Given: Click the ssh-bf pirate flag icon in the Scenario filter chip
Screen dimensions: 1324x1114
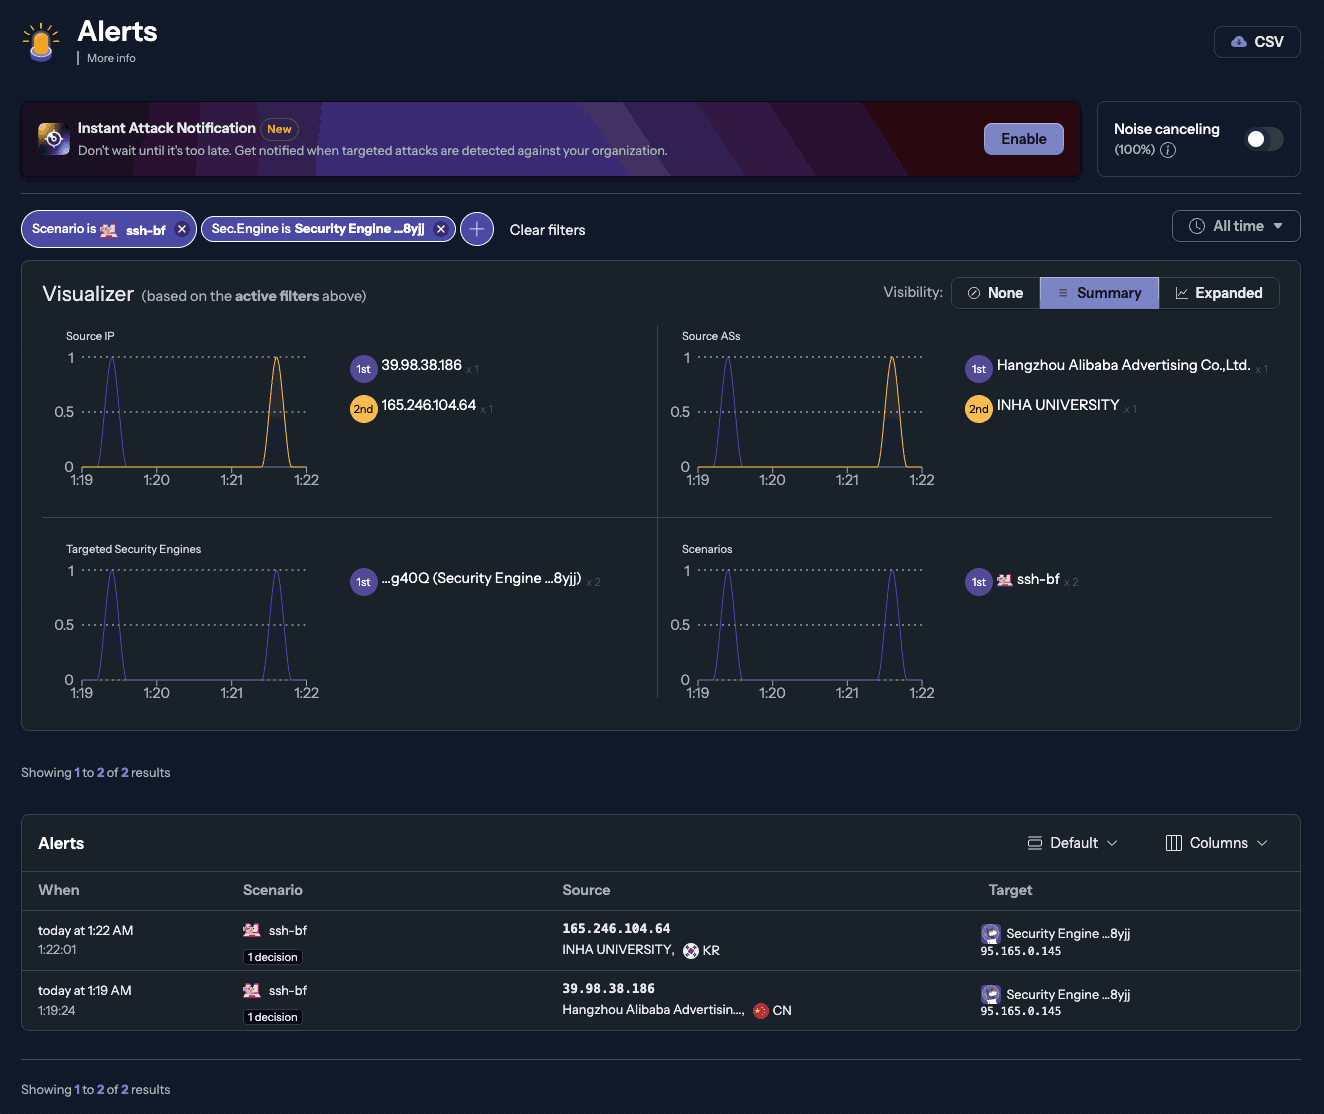Looking at the screenshot, I should [107, 229].
